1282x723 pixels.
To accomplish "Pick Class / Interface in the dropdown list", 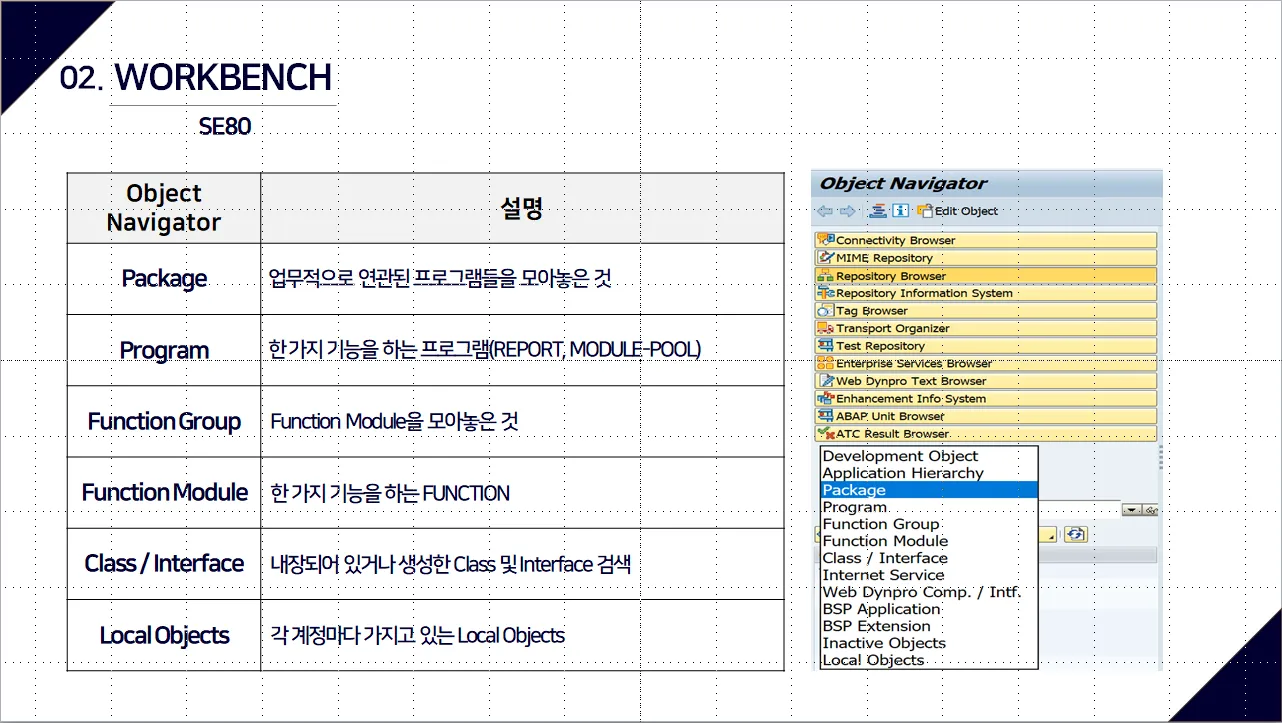I will point(884,558).
